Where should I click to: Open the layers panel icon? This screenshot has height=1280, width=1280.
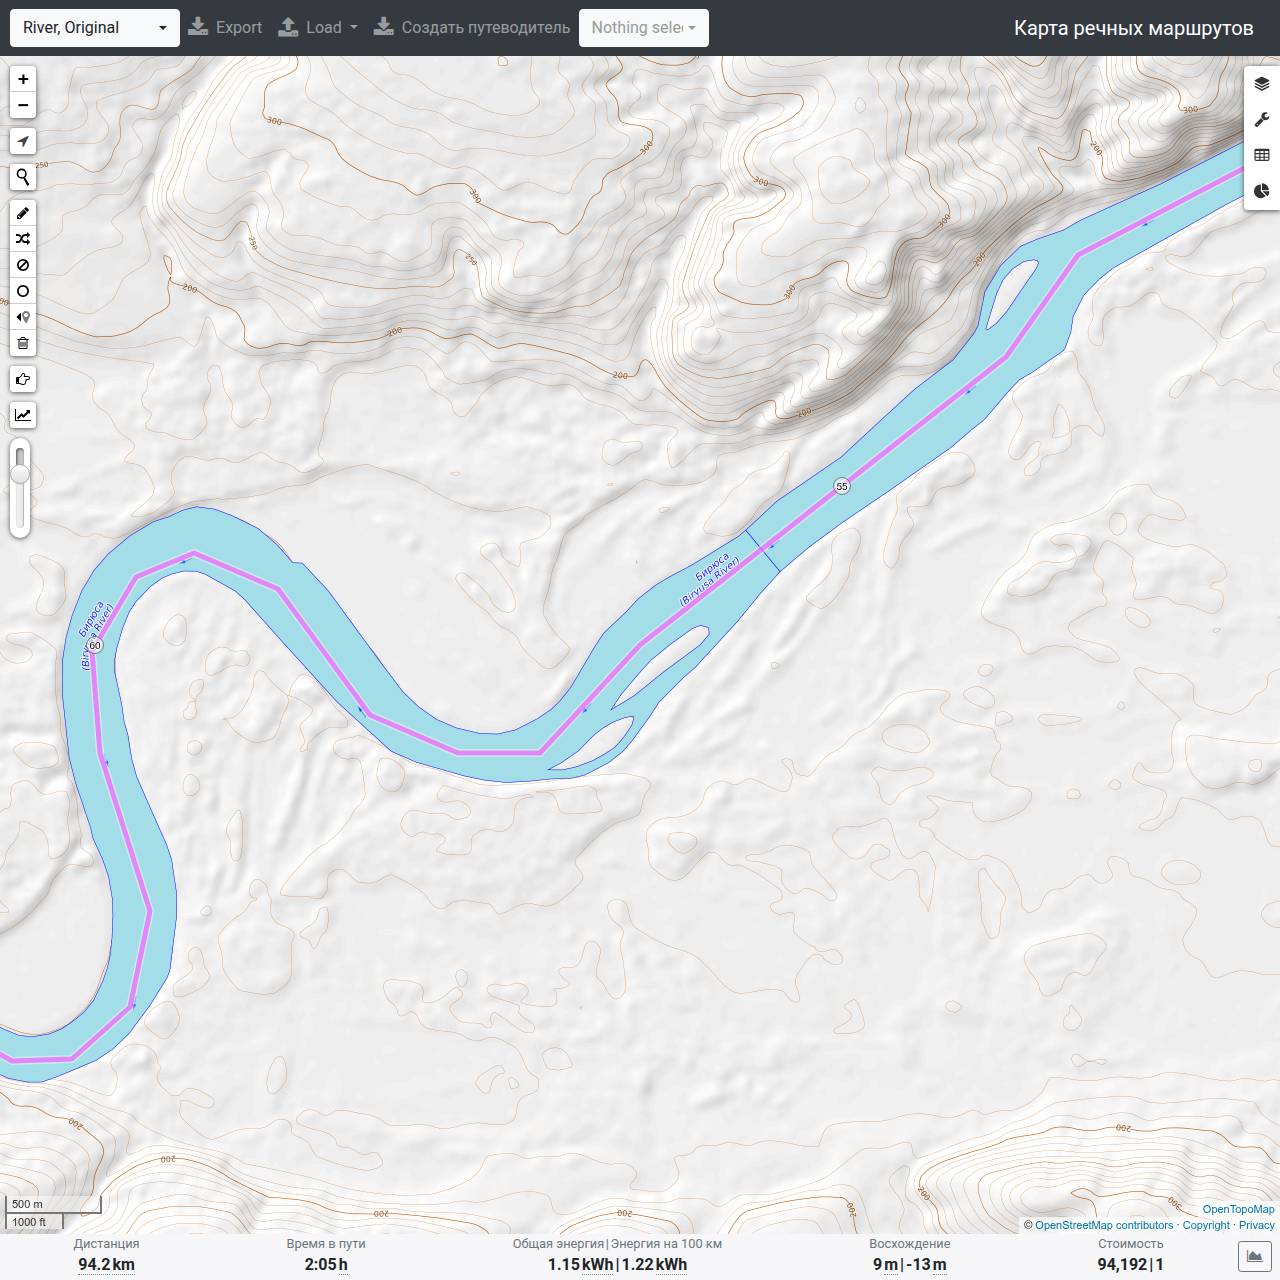[x=1262, y=84]
